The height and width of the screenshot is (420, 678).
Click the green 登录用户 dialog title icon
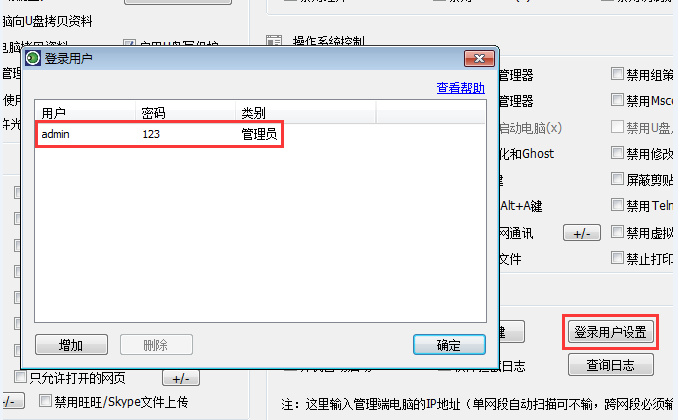pos(33,58)
